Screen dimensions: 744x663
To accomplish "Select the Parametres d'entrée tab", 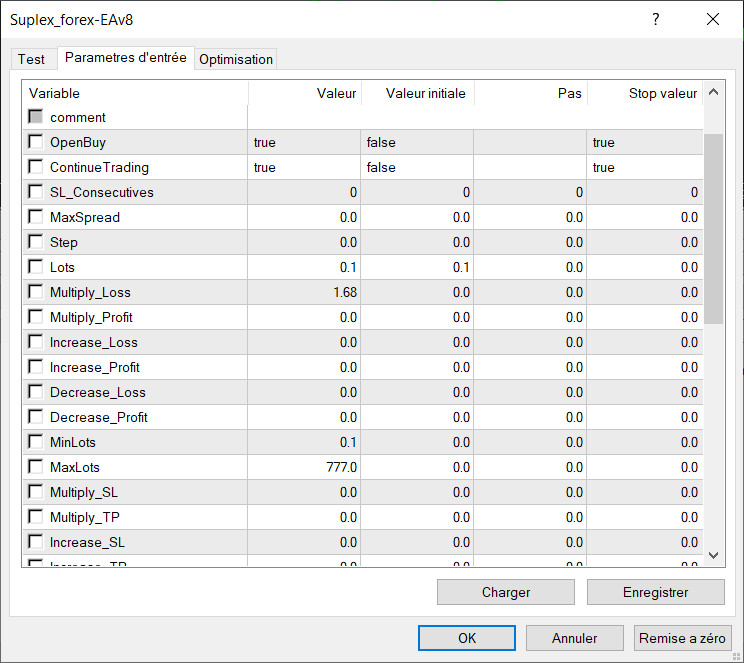I will pos(126,58).
